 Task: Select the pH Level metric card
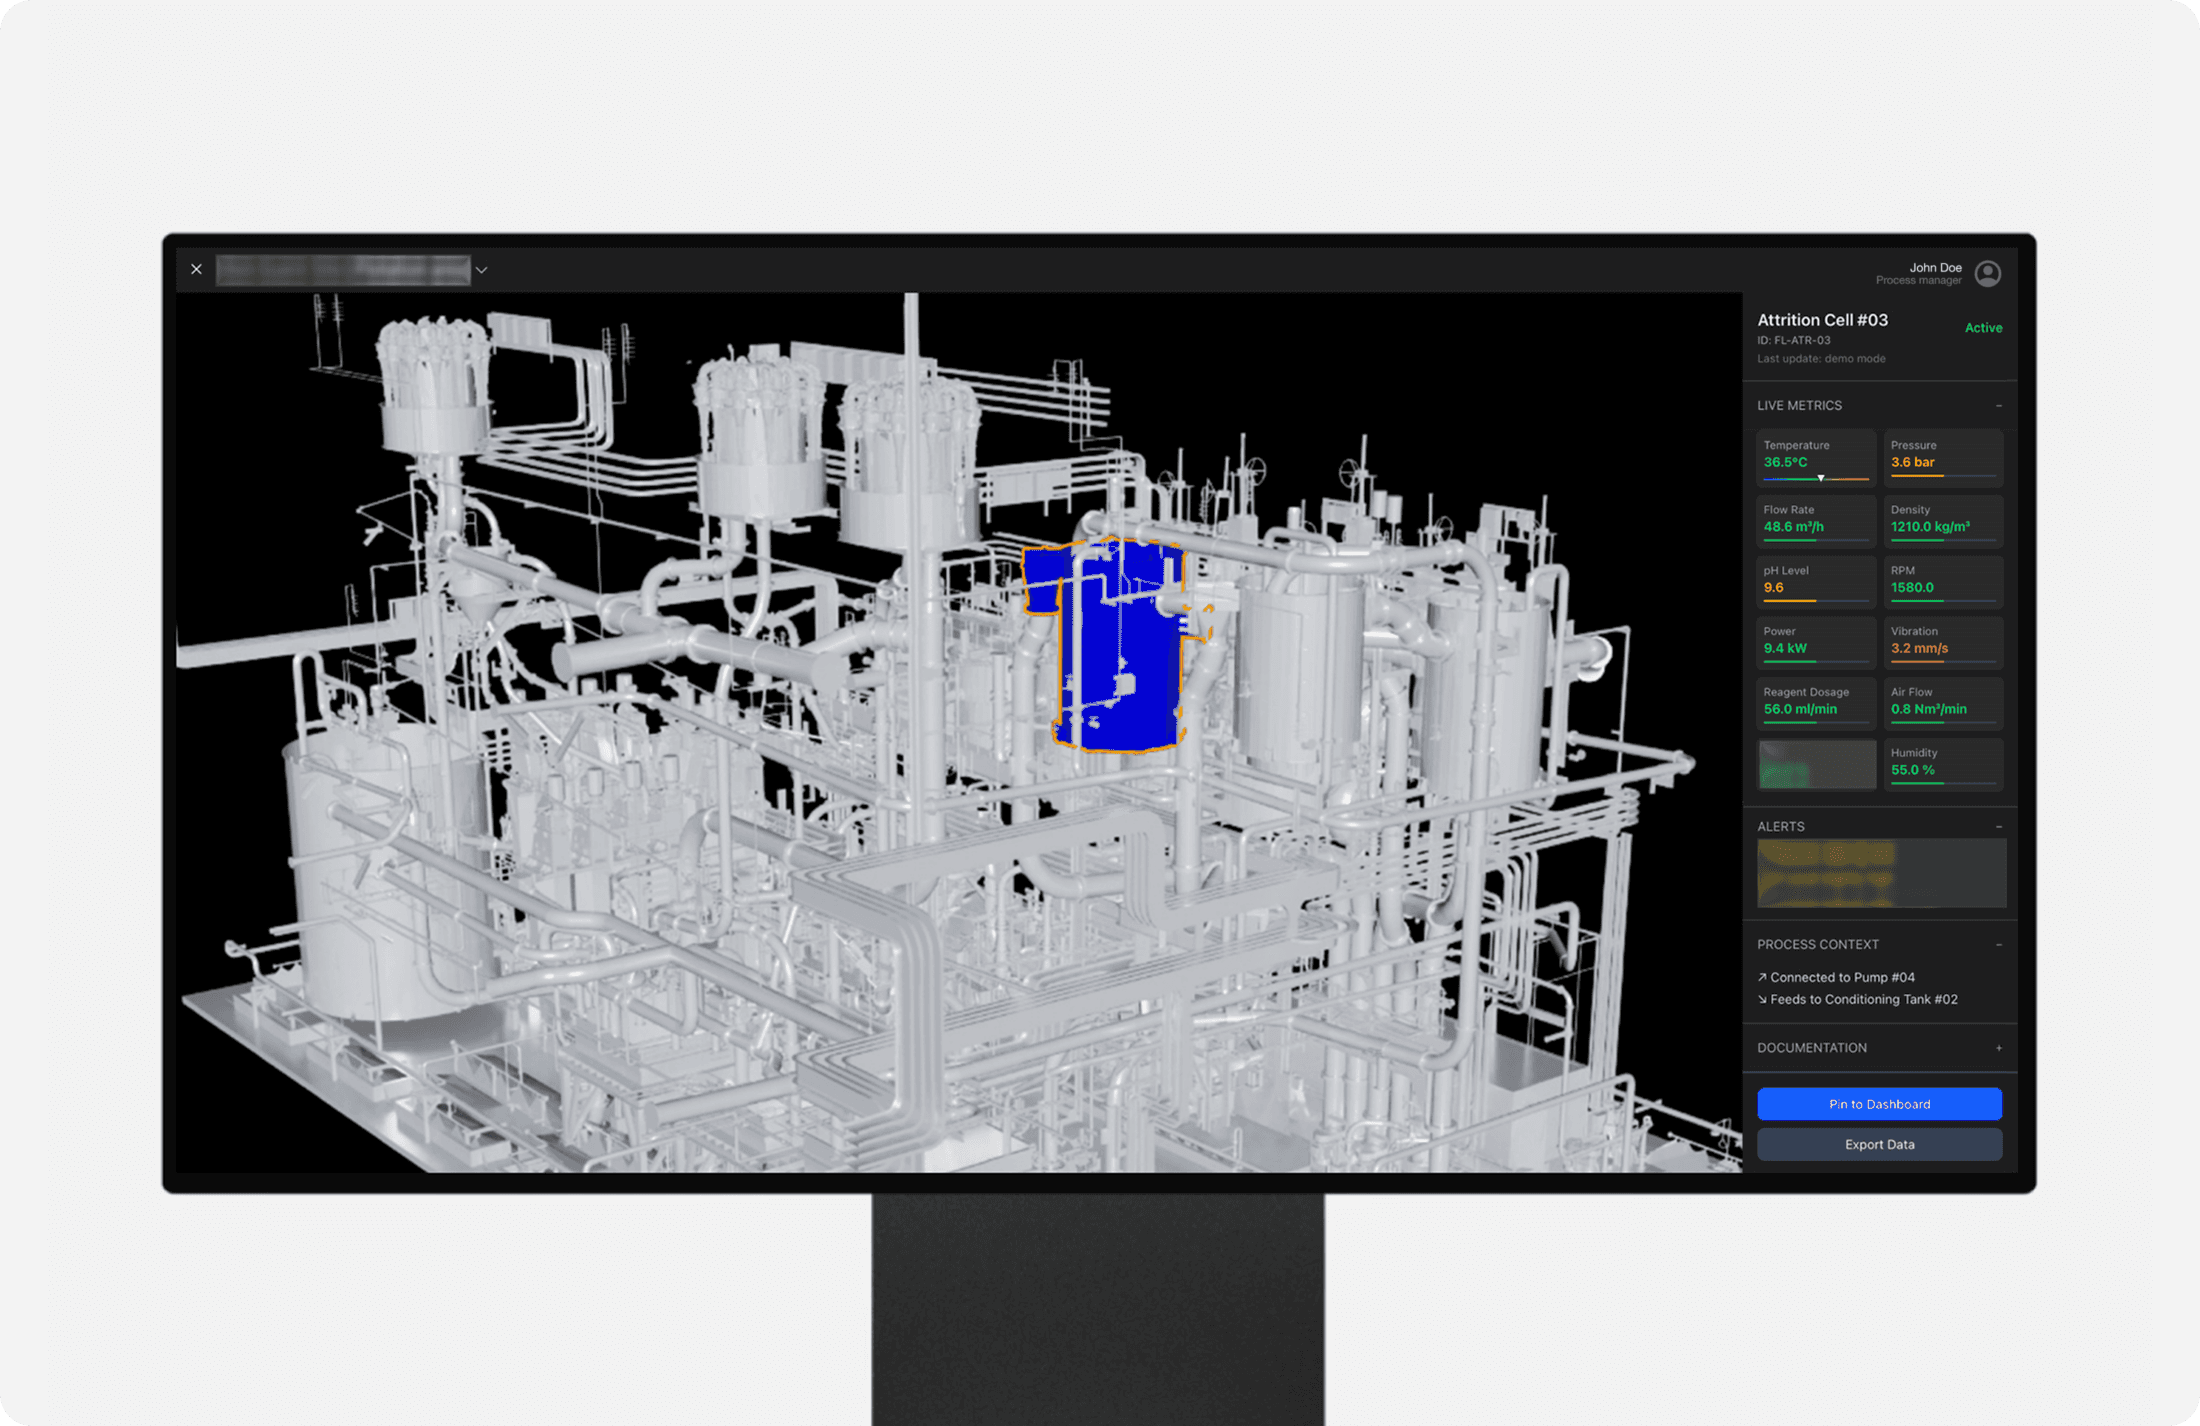pyautogui.click(x=1815, y=581)
